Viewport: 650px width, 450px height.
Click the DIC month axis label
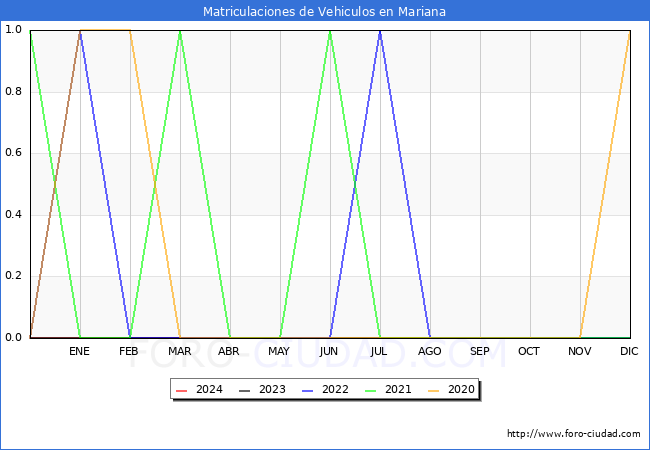tap(629, 351)
